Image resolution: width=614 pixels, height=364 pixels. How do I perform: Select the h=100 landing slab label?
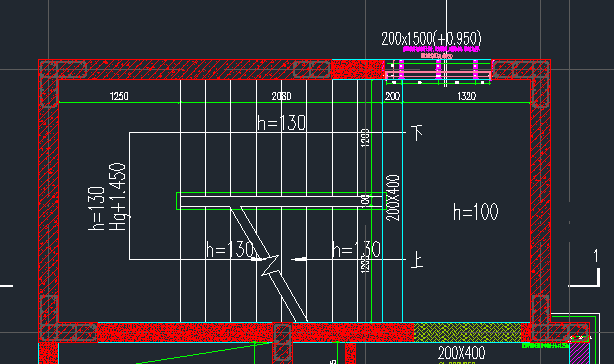[476, 212]
